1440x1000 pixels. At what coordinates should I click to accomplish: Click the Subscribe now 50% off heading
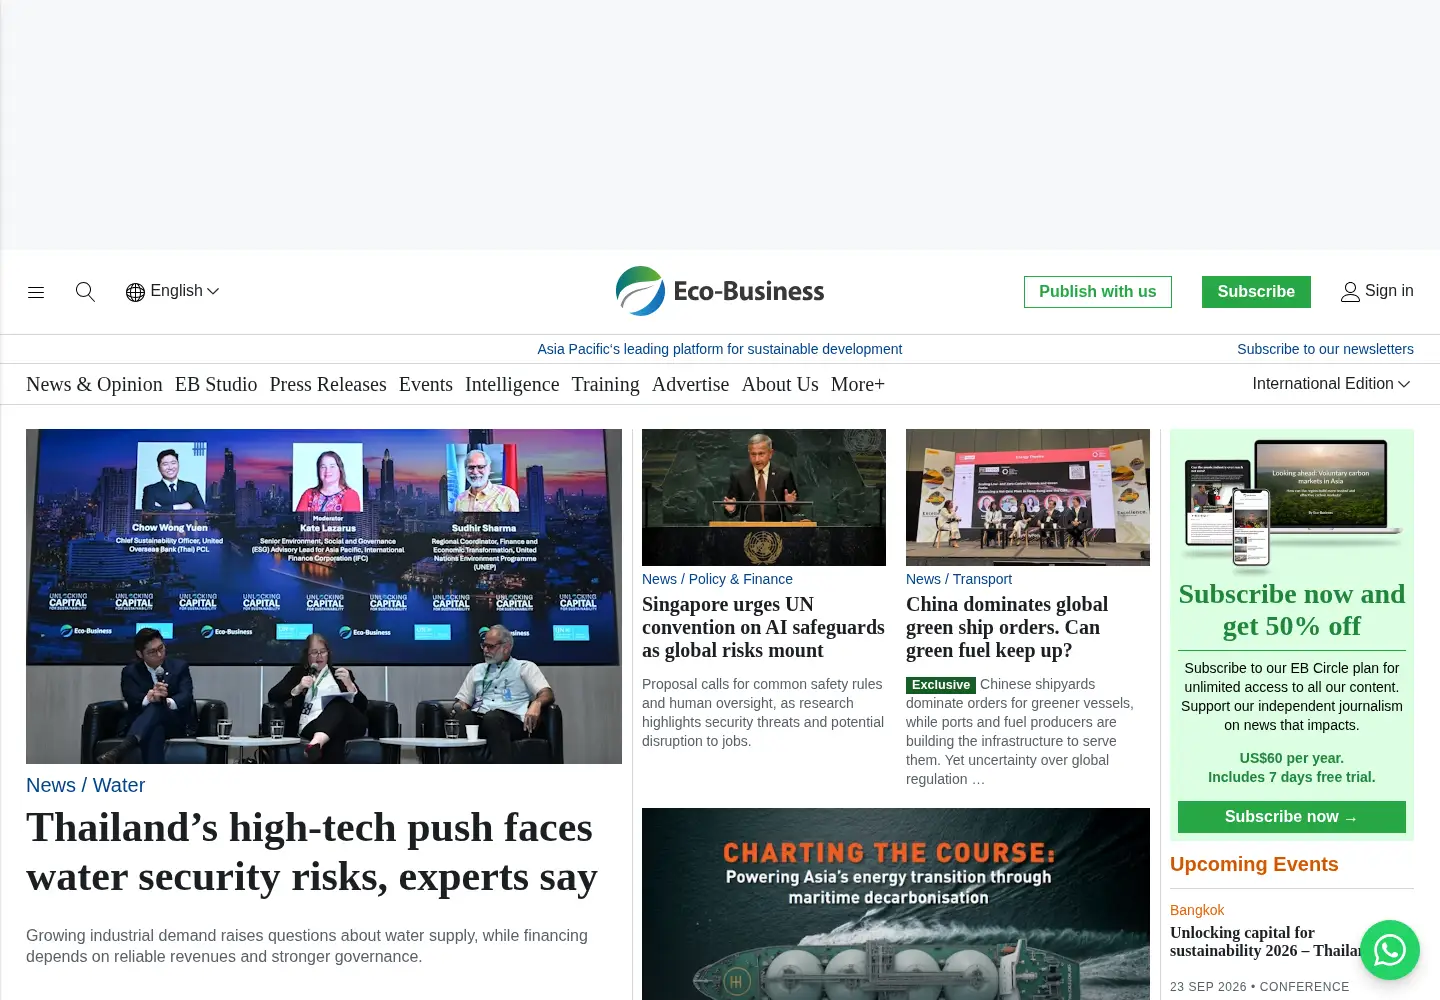1292,610
